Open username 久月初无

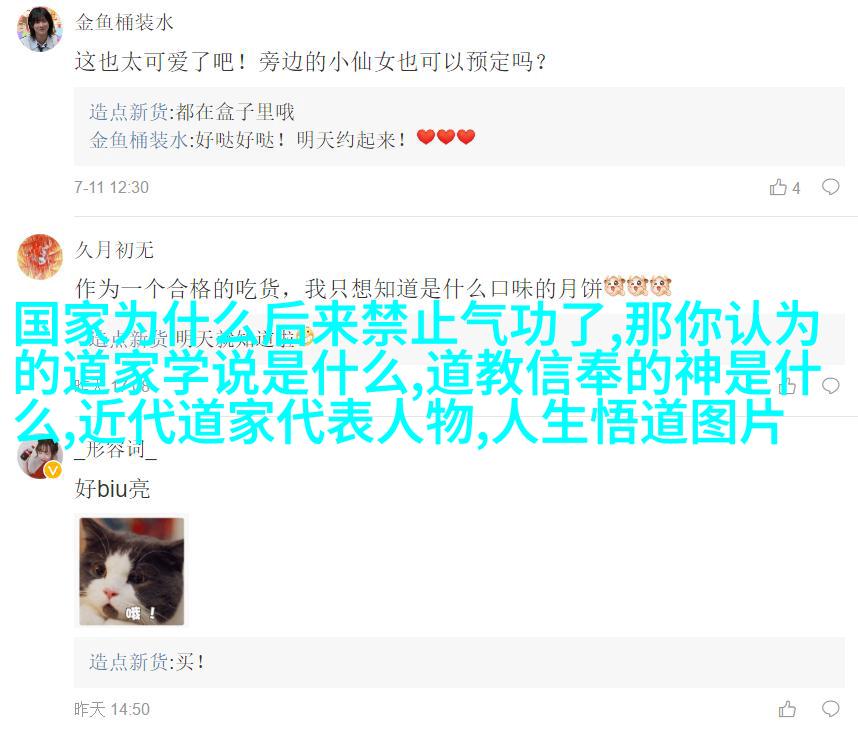[x=114, y=250]
